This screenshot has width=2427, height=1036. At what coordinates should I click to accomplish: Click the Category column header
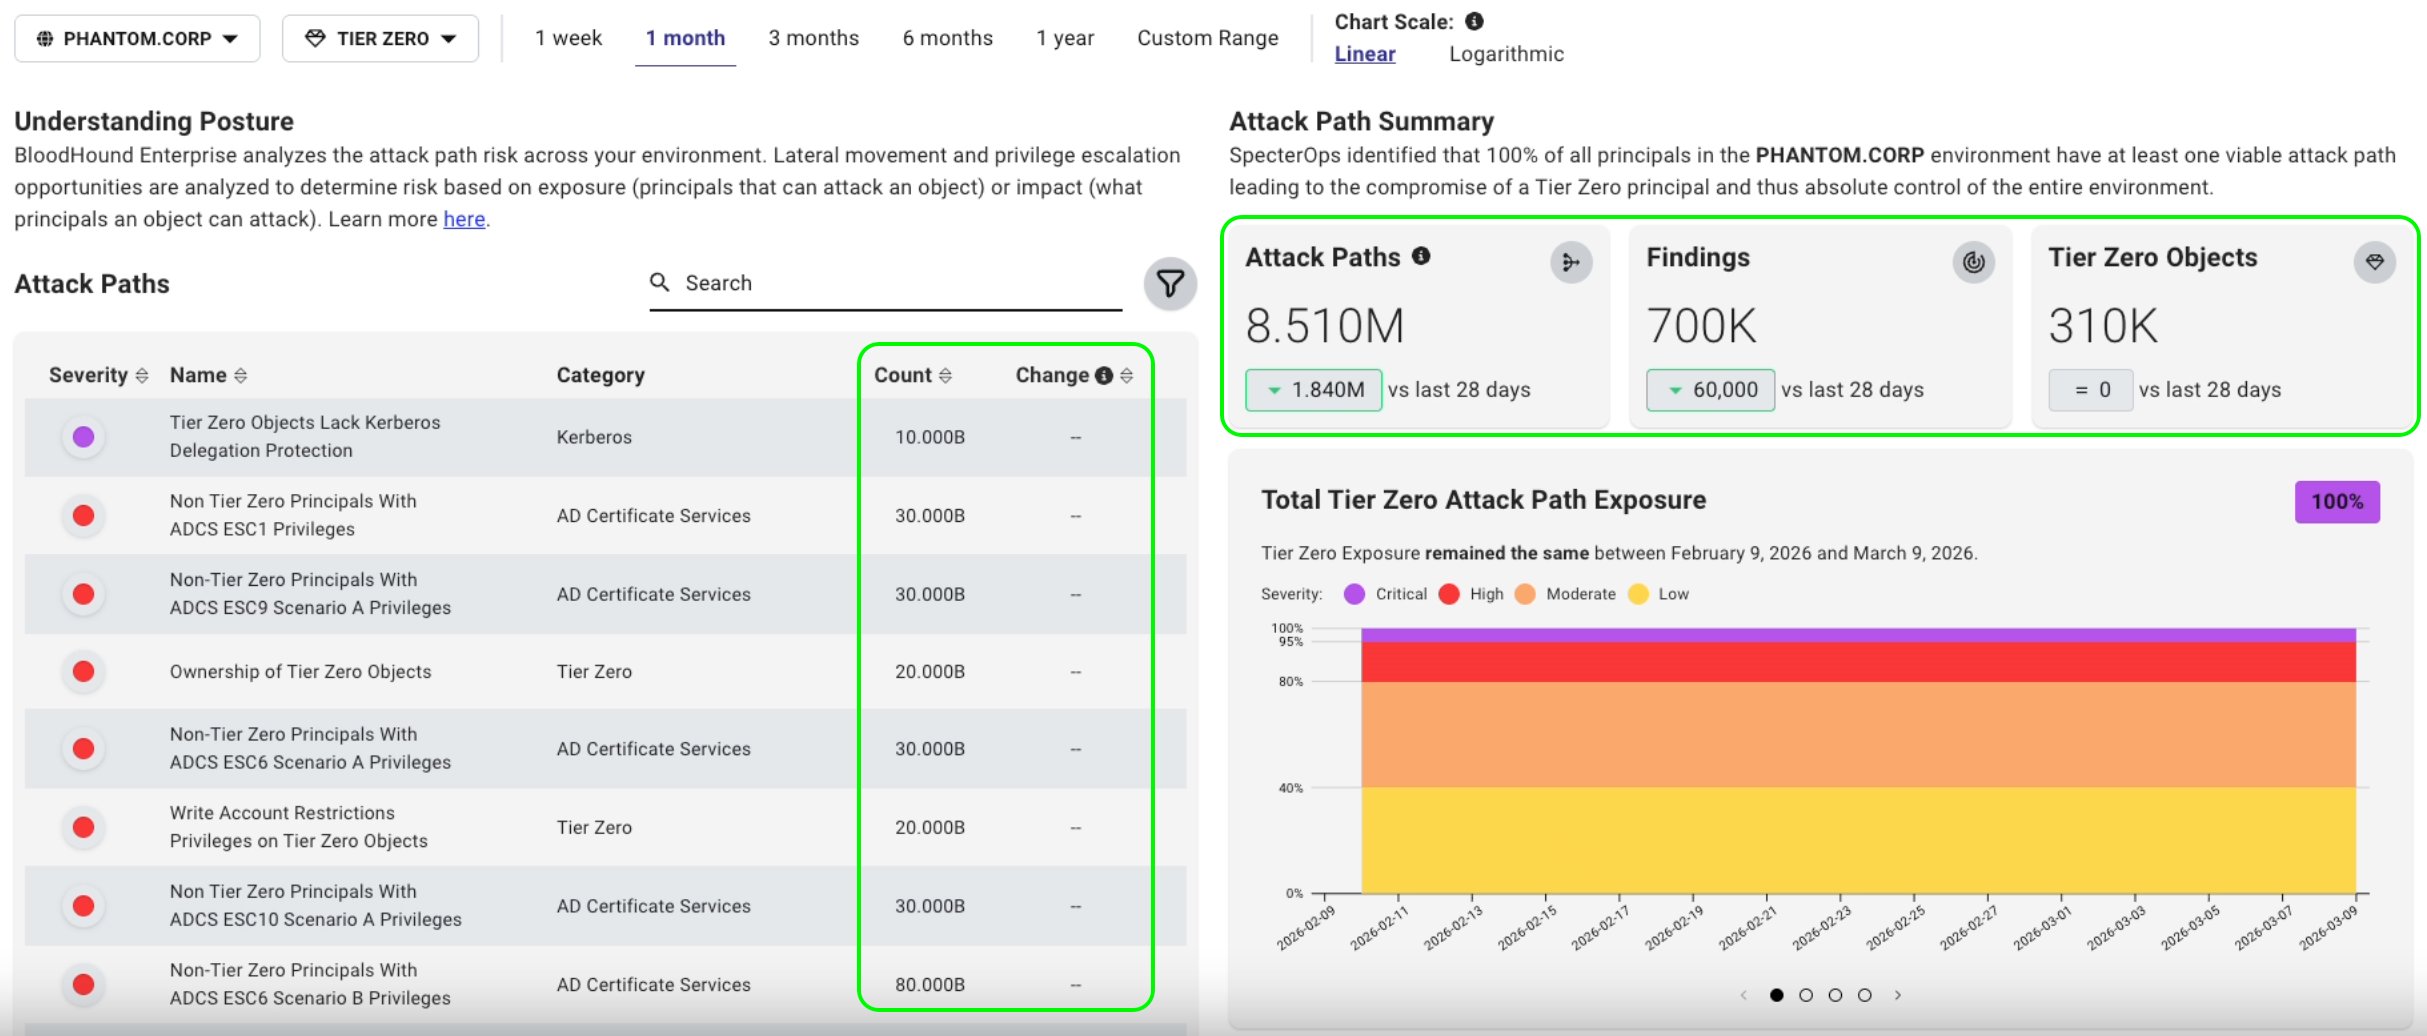point(600,375)
